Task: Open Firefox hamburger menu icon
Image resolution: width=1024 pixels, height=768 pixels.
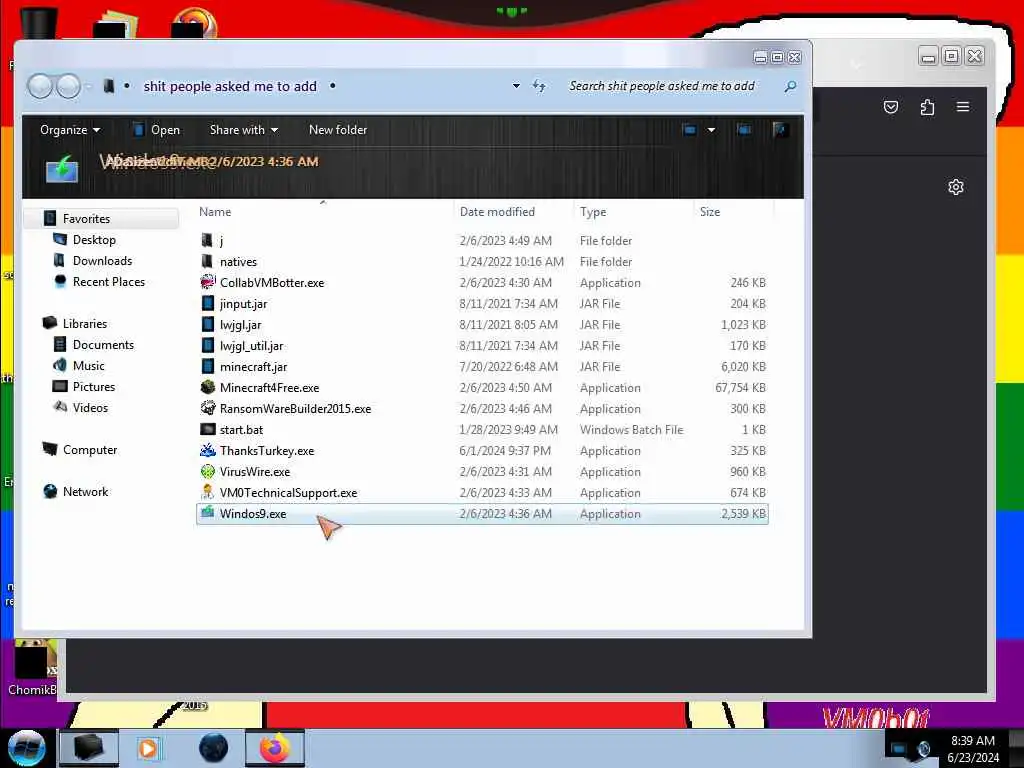Action: [963, 107]
